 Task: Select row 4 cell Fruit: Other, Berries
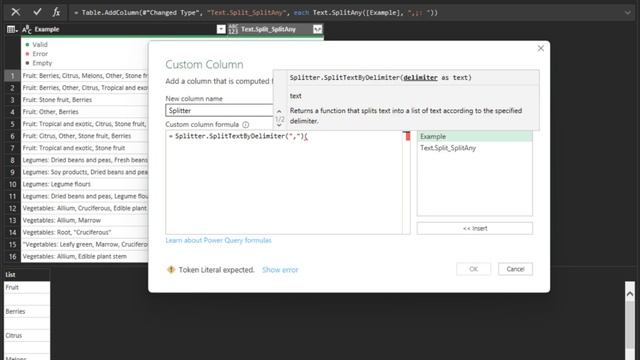click(85, 112)
